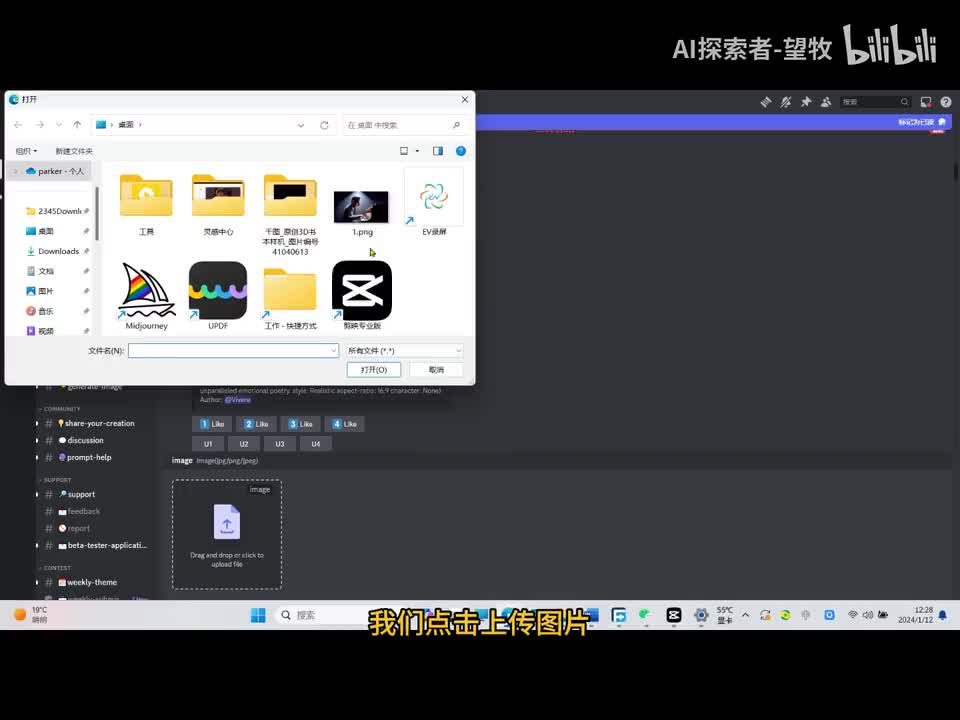
Task: Click the upload file icon in the image dropzone
Action: [x=227, y=522]
